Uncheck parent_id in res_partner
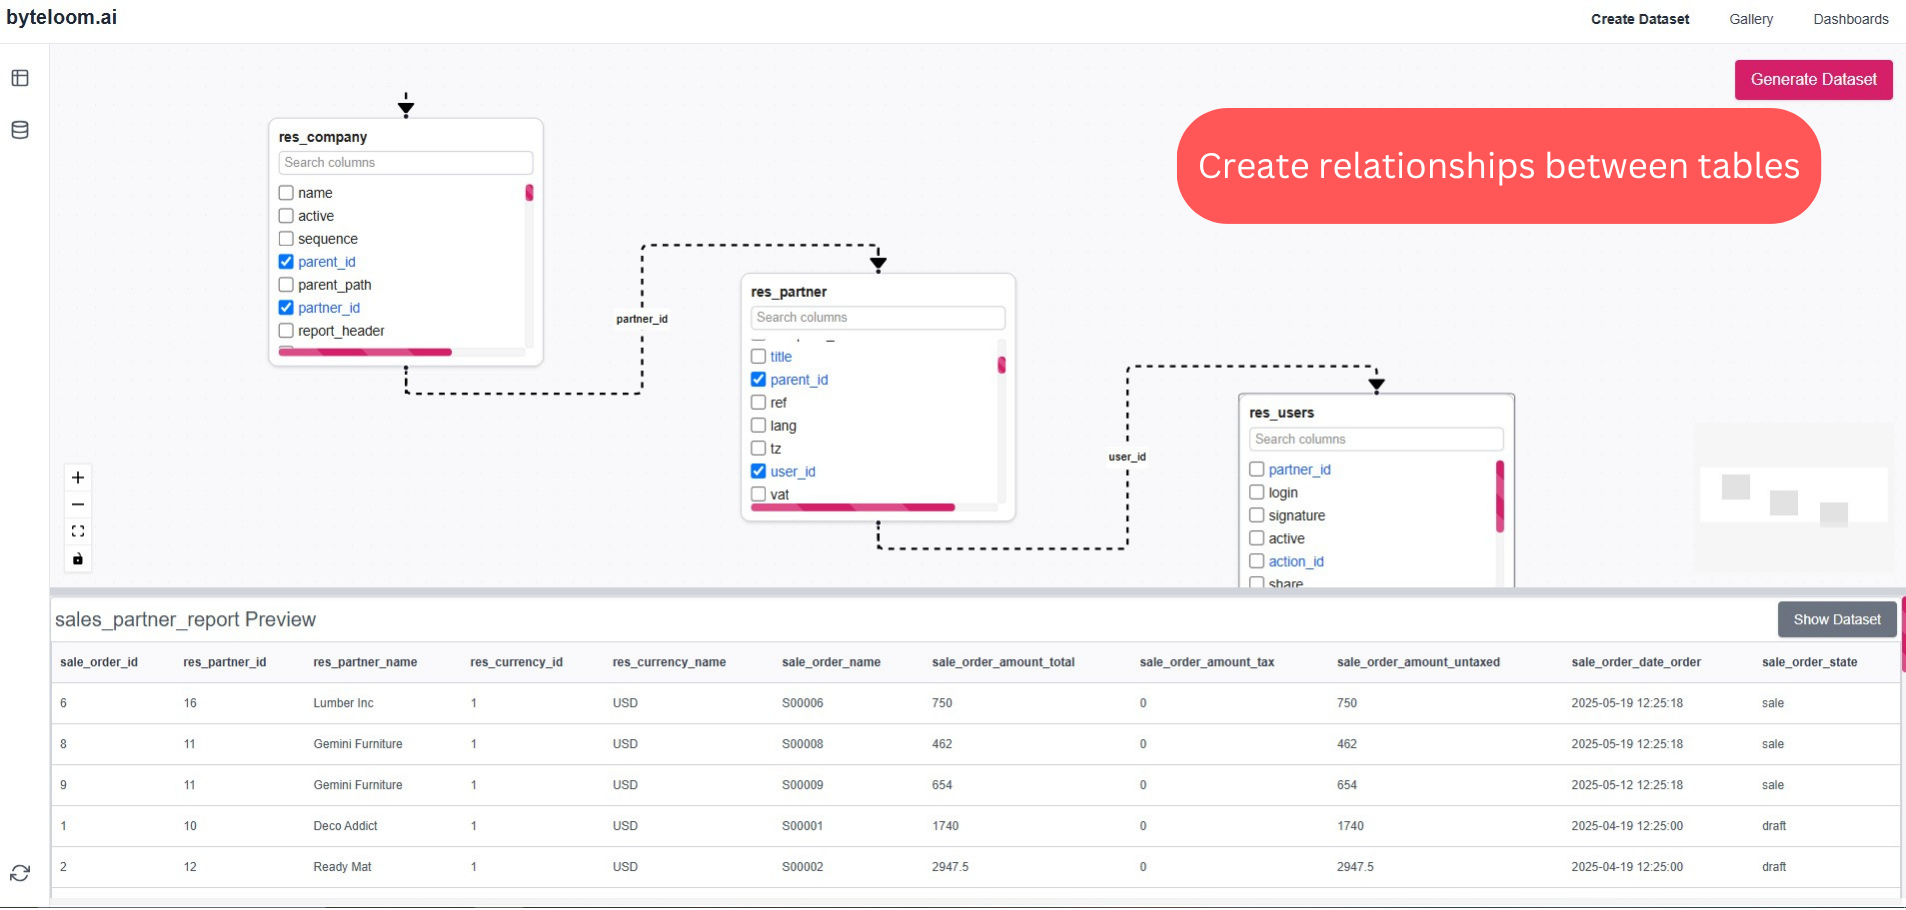The height and width of the screenshot is (910, 1906). 758,380
